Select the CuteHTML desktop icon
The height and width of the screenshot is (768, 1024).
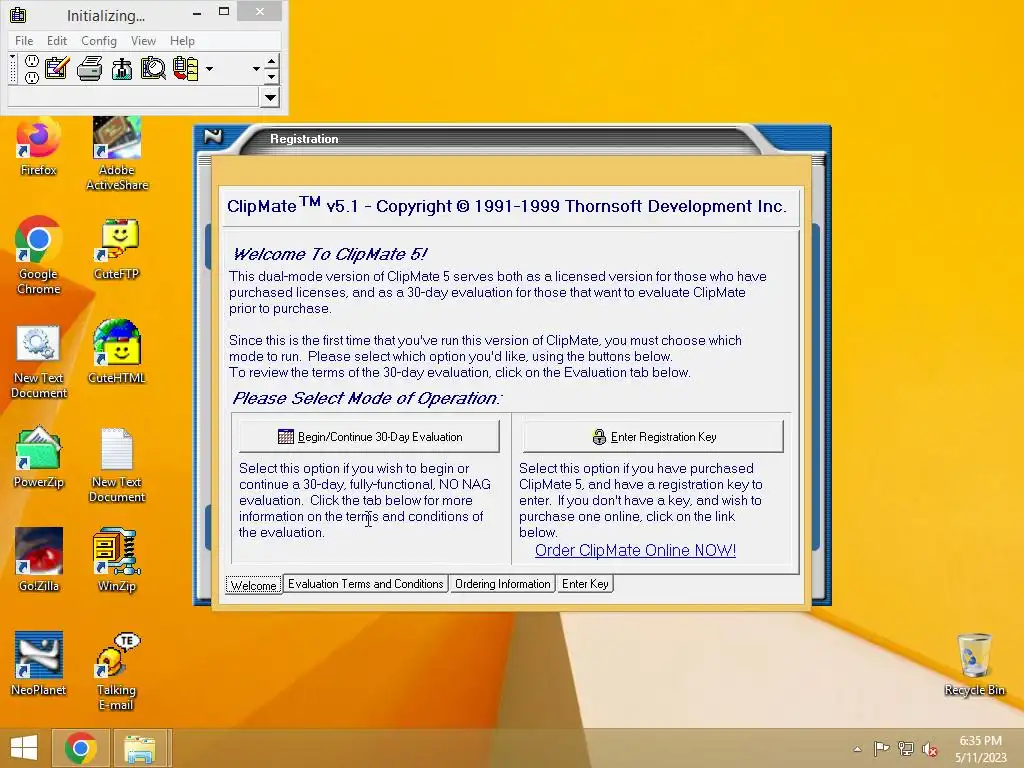(x=117, y=353)
